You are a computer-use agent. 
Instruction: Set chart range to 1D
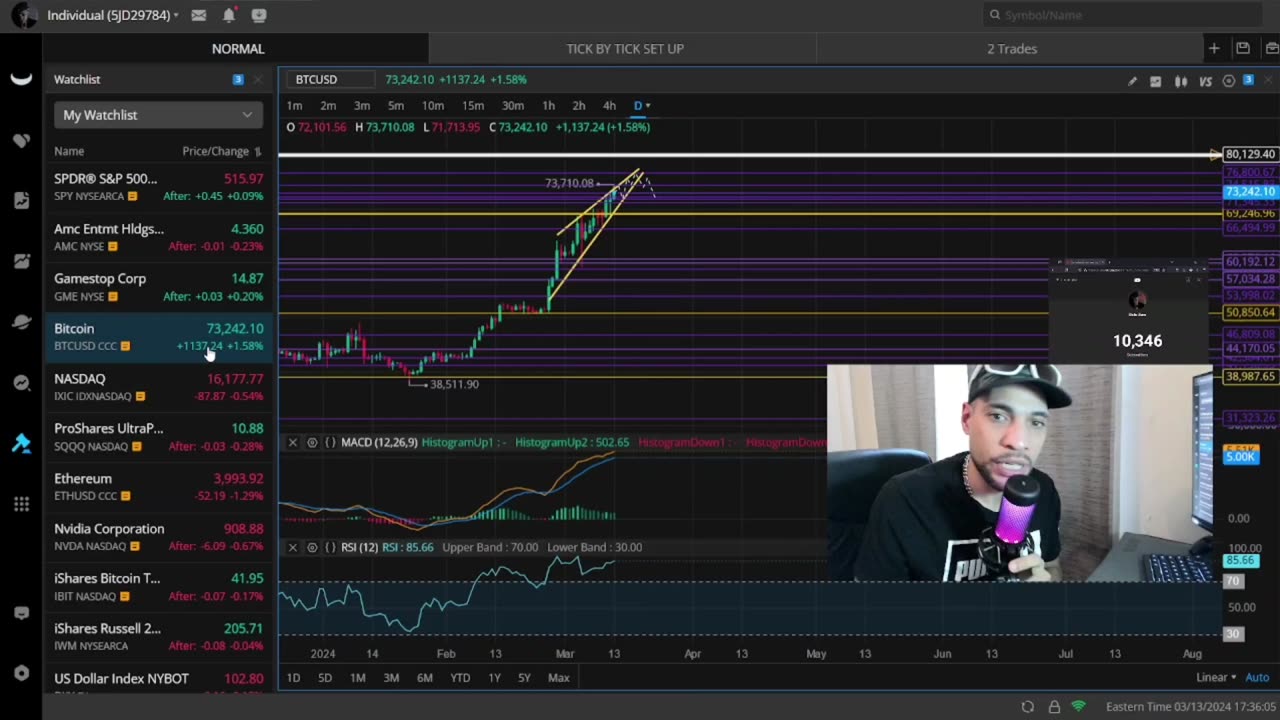coord(293,678)
